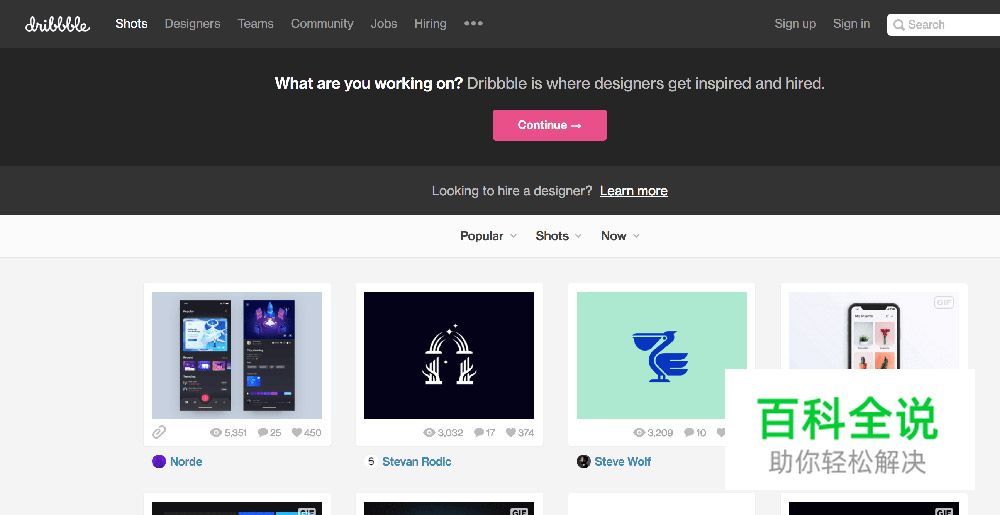Open the three-dots more menu
Image resolution: width=1000 pixels, height=515 pixels.
coord(473,24)
